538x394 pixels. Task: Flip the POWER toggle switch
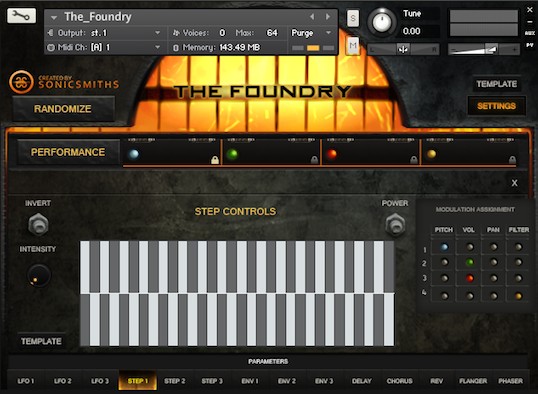[395, 225]
